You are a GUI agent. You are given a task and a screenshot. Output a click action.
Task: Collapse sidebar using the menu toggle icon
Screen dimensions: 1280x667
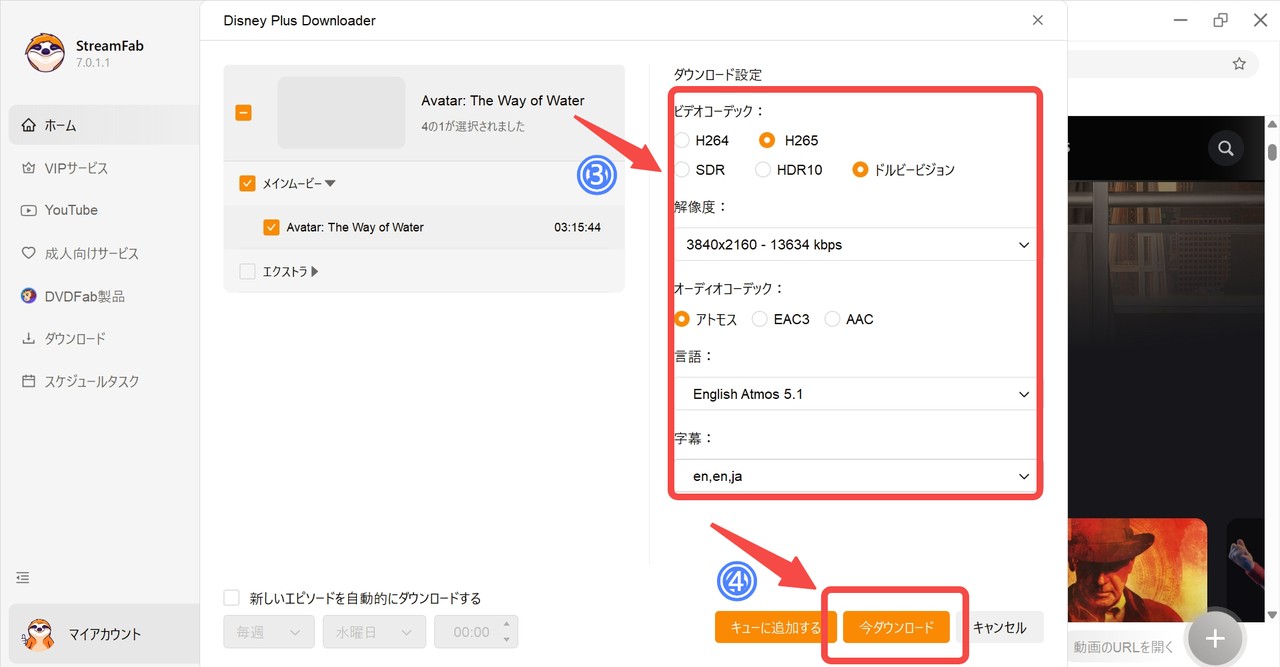coord(23,578)
